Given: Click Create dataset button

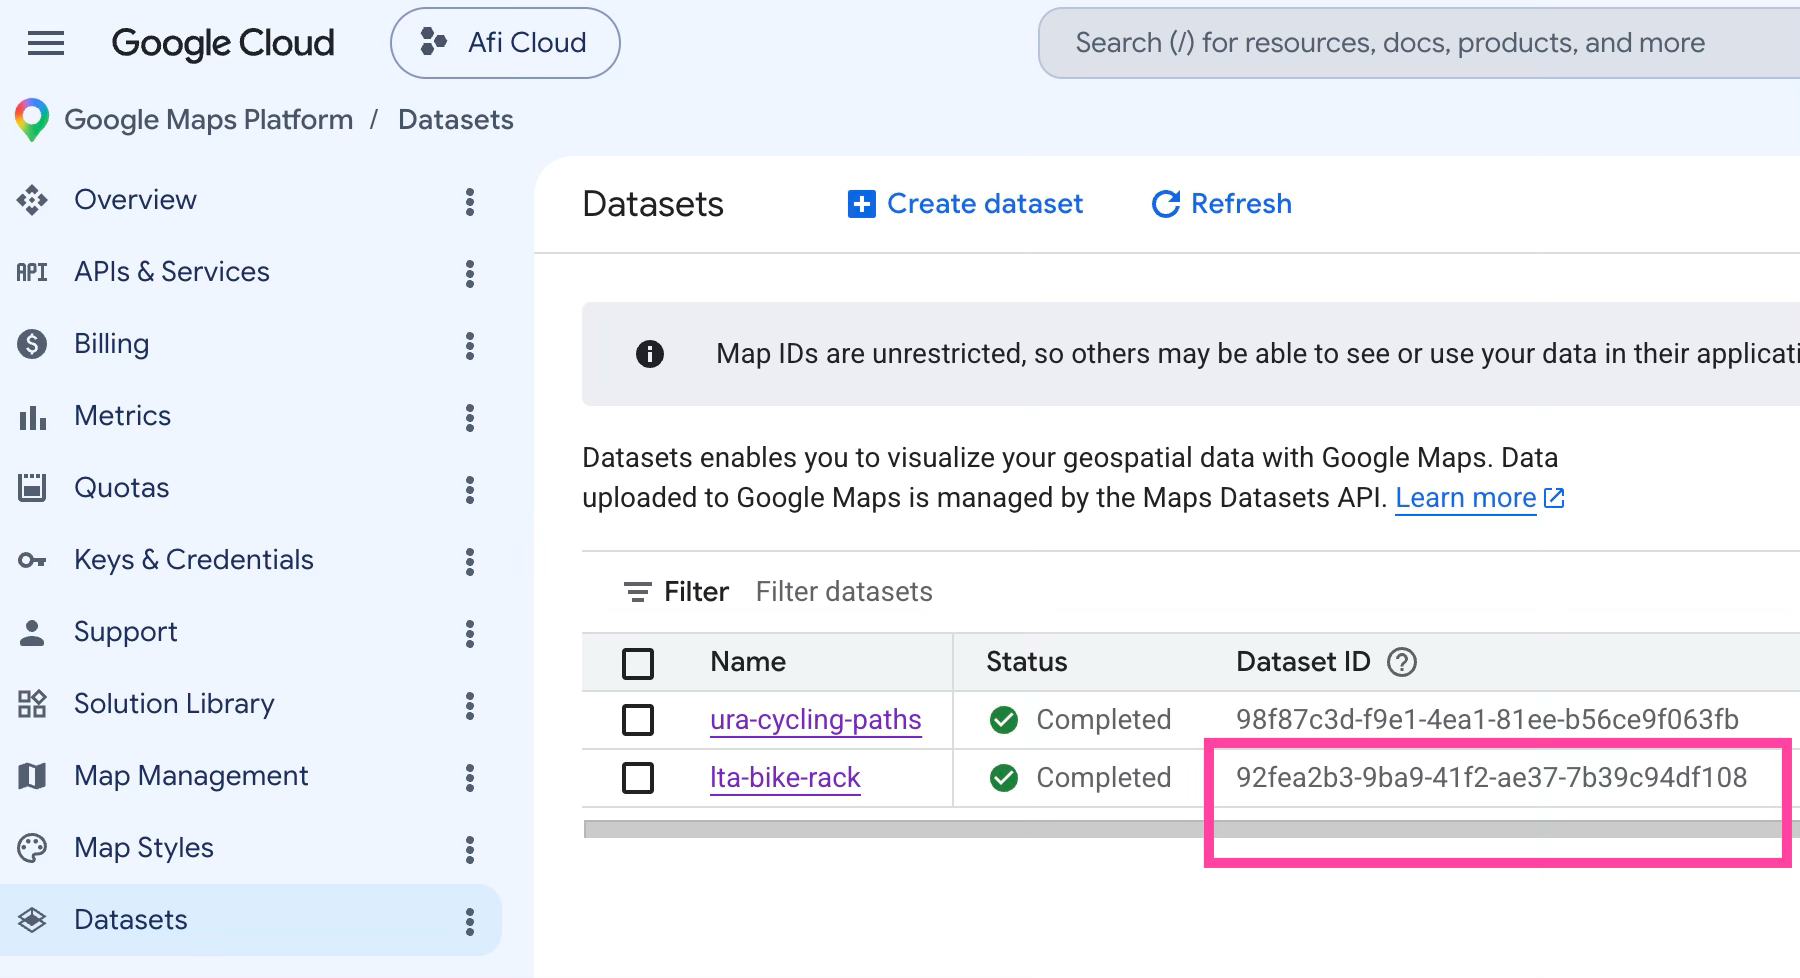Looking at the screenshot, I should (x=965, y=204).
